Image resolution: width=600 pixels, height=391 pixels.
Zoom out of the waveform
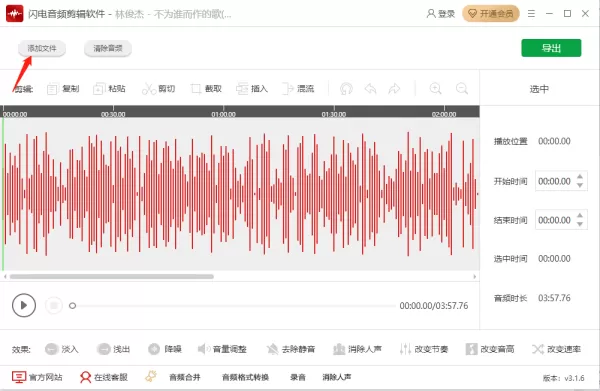[462, 89]
